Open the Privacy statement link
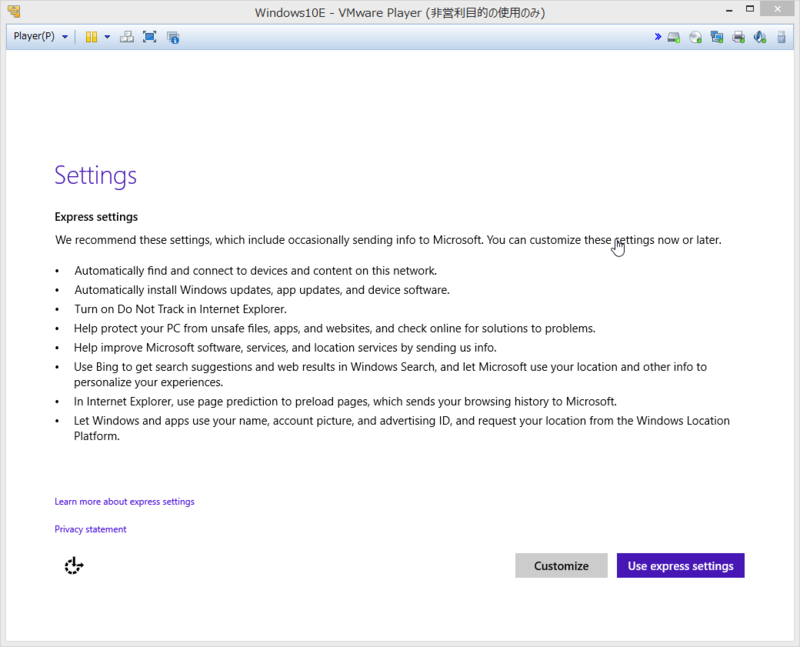This screenshot has height=647, width=800. pyautogui.click(x=90, y=529)
